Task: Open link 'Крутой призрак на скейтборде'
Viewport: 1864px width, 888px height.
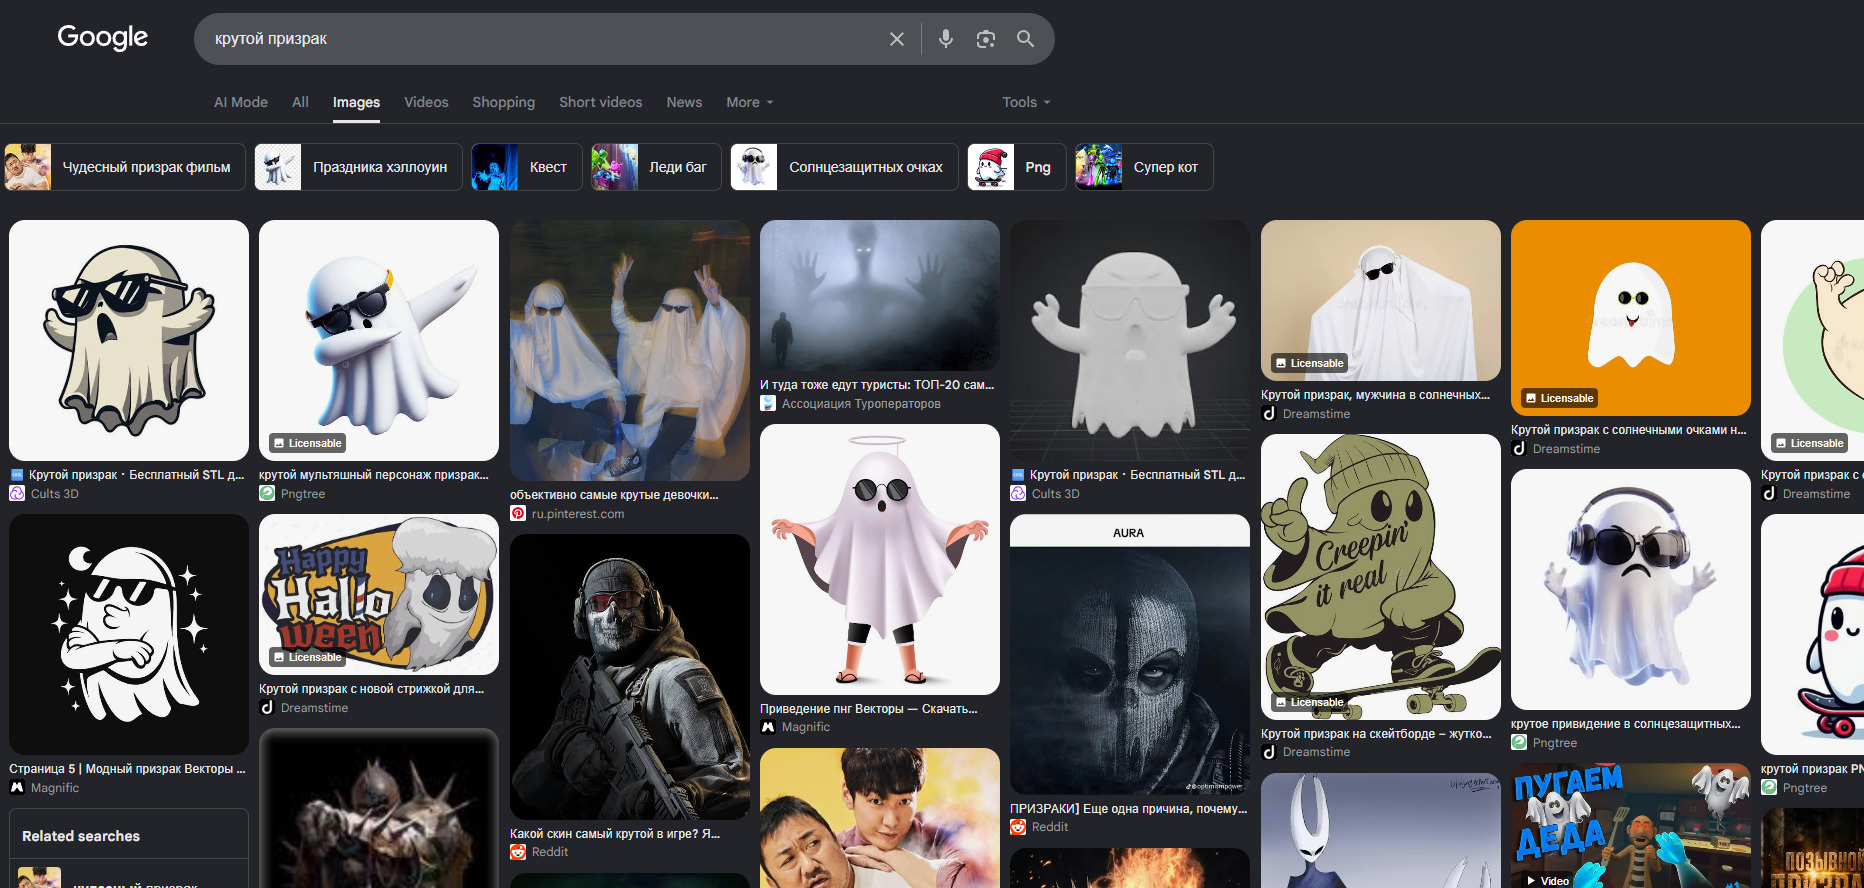Action: pyautogui.click(x=1376, y=733)
